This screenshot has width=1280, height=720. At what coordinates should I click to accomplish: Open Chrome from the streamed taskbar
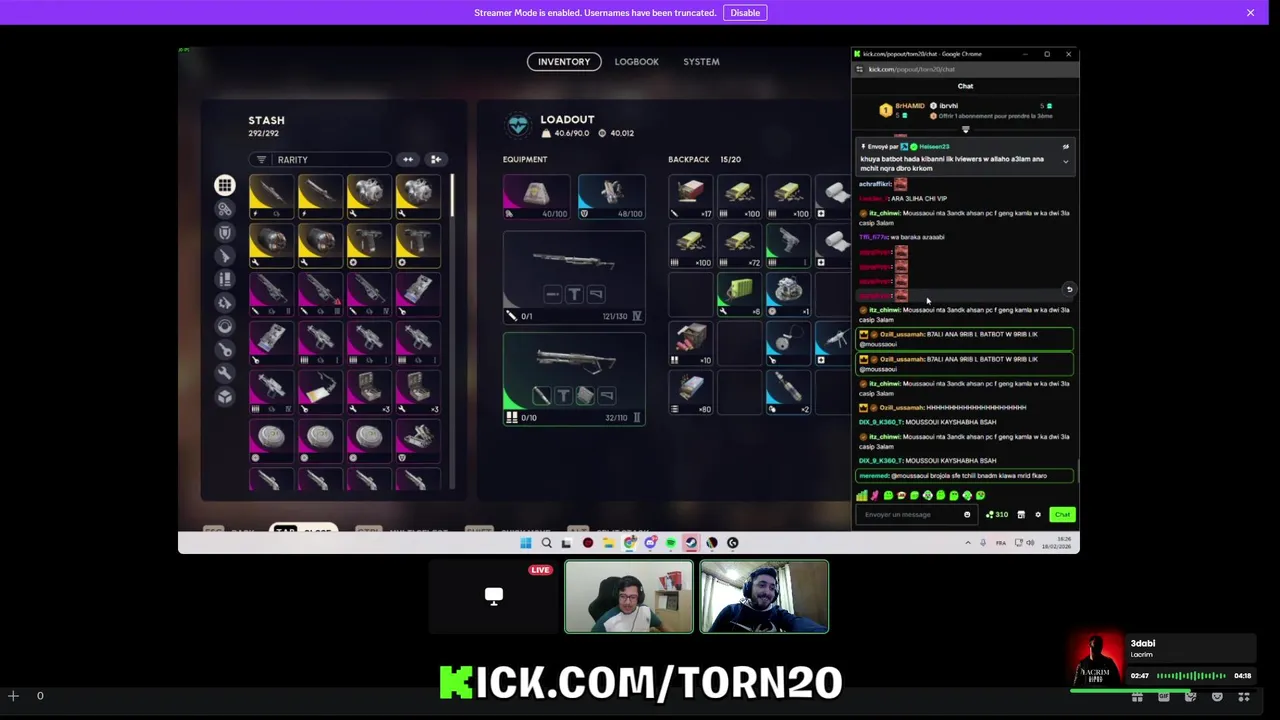coord(629,543)
